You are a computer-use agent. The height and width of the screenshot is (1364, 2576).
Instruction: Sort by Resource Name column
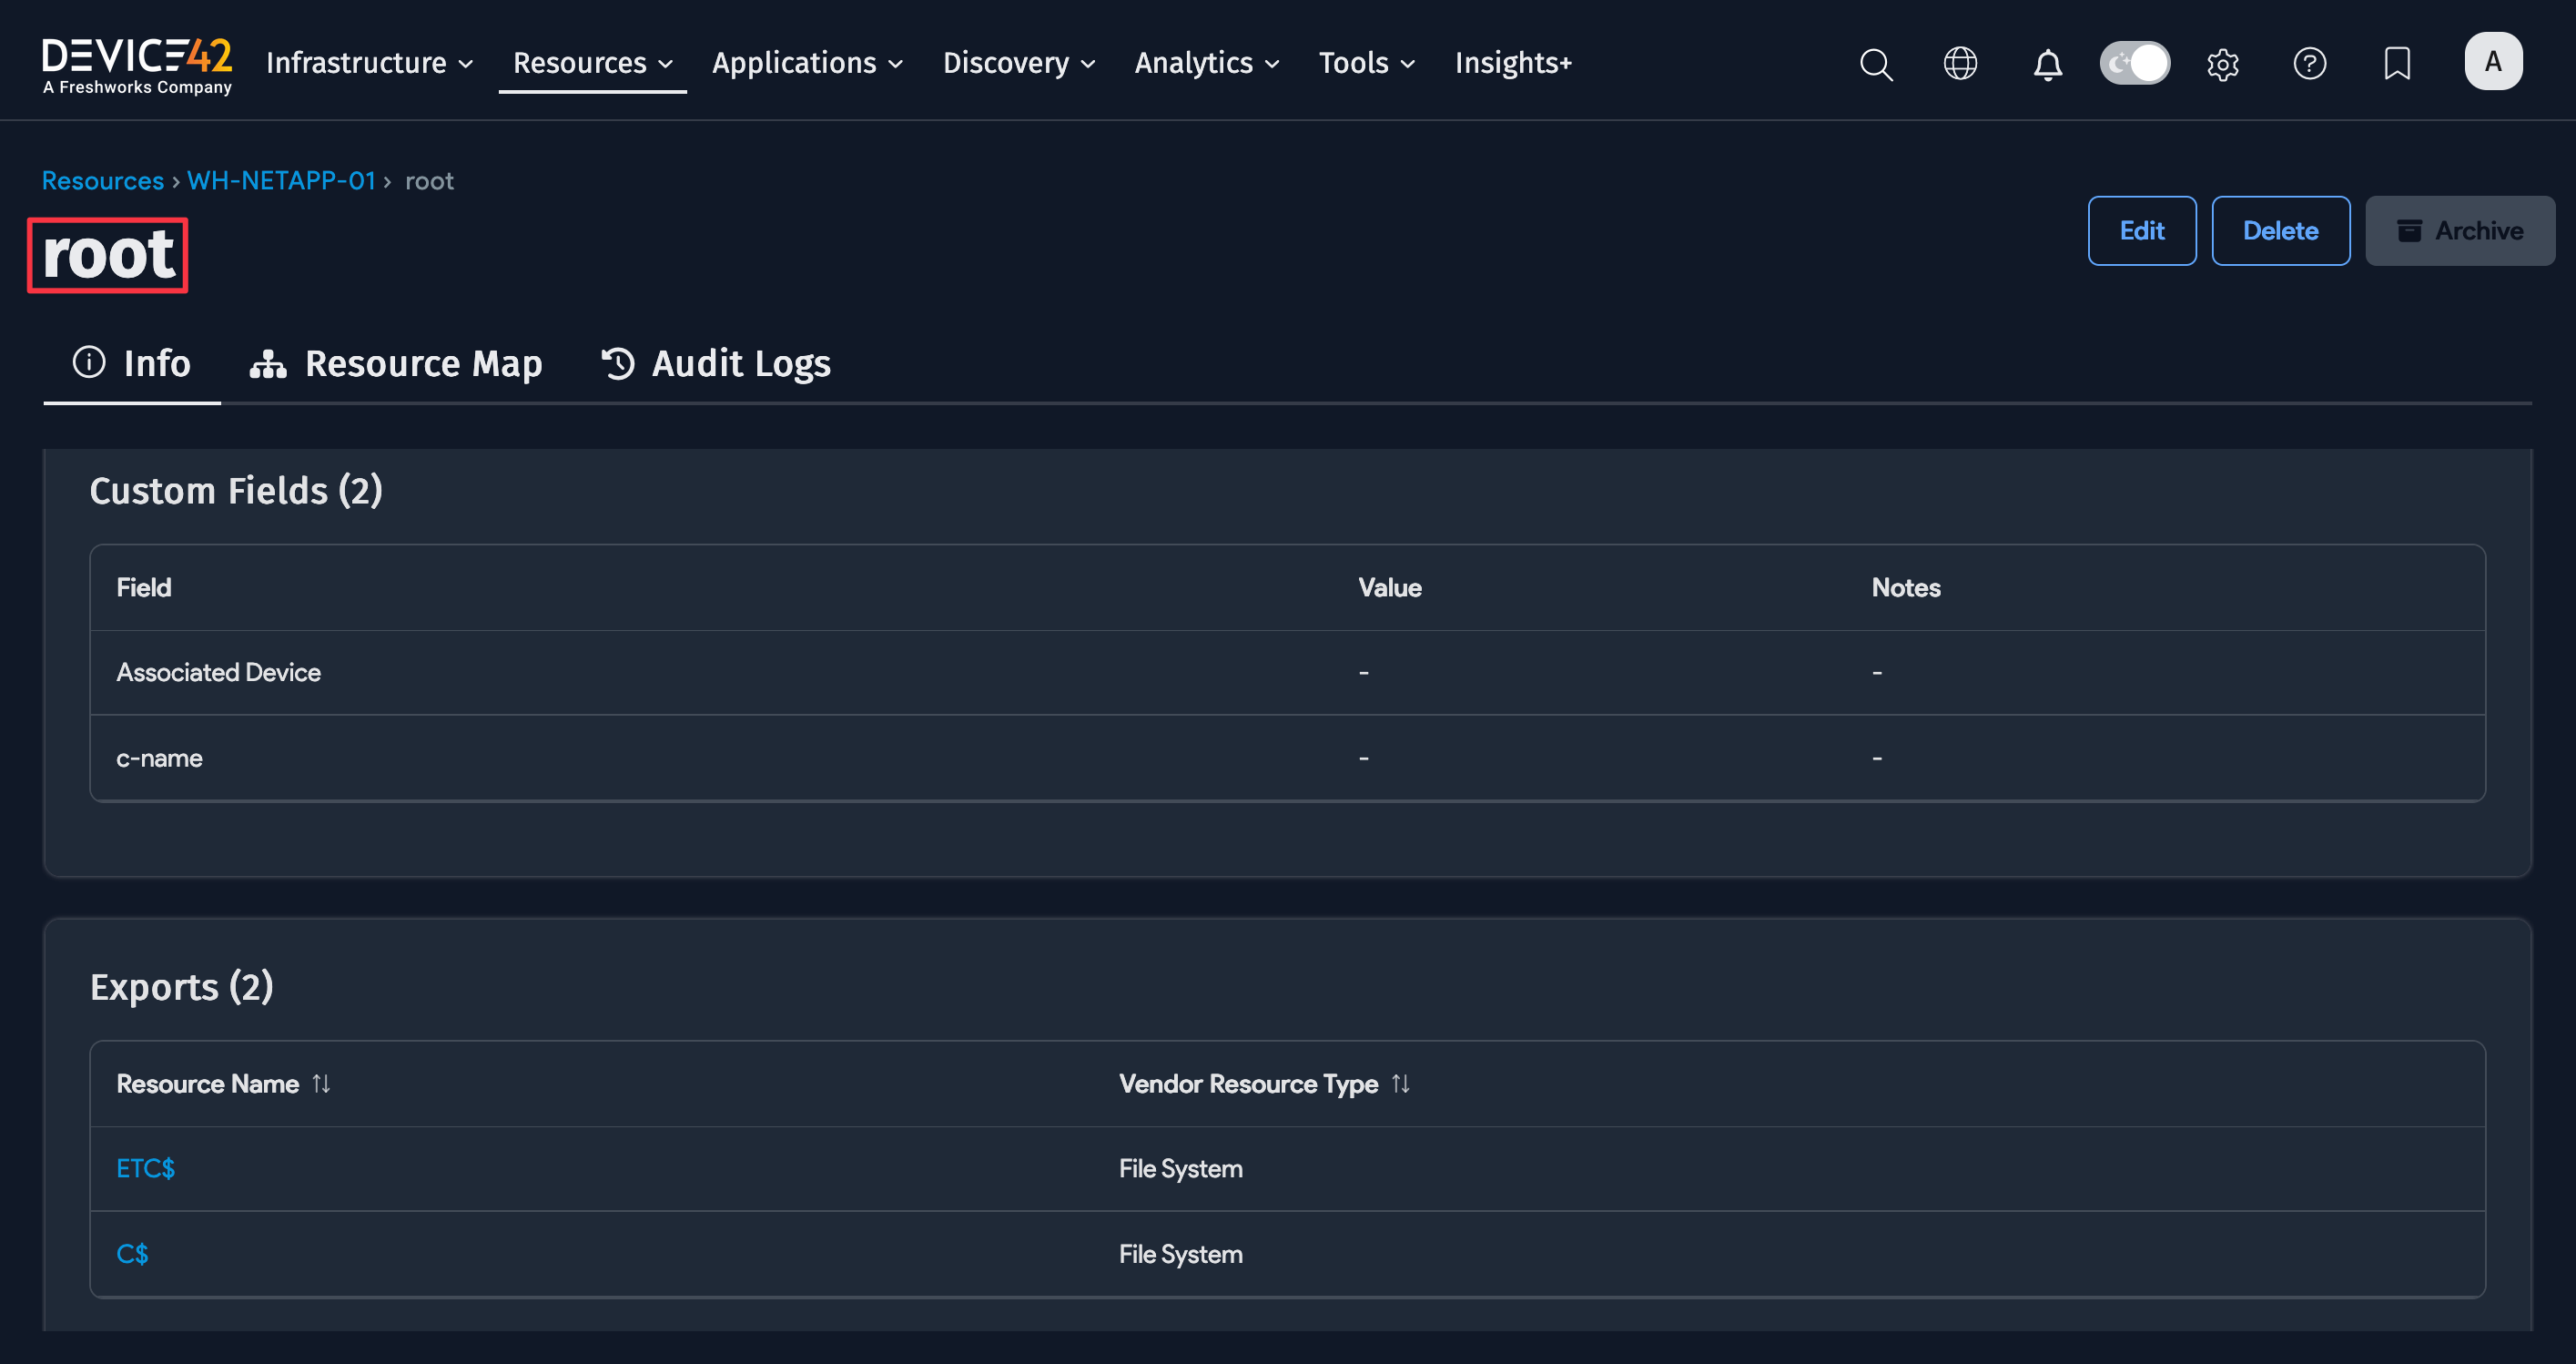click(x=320, y=1084)
